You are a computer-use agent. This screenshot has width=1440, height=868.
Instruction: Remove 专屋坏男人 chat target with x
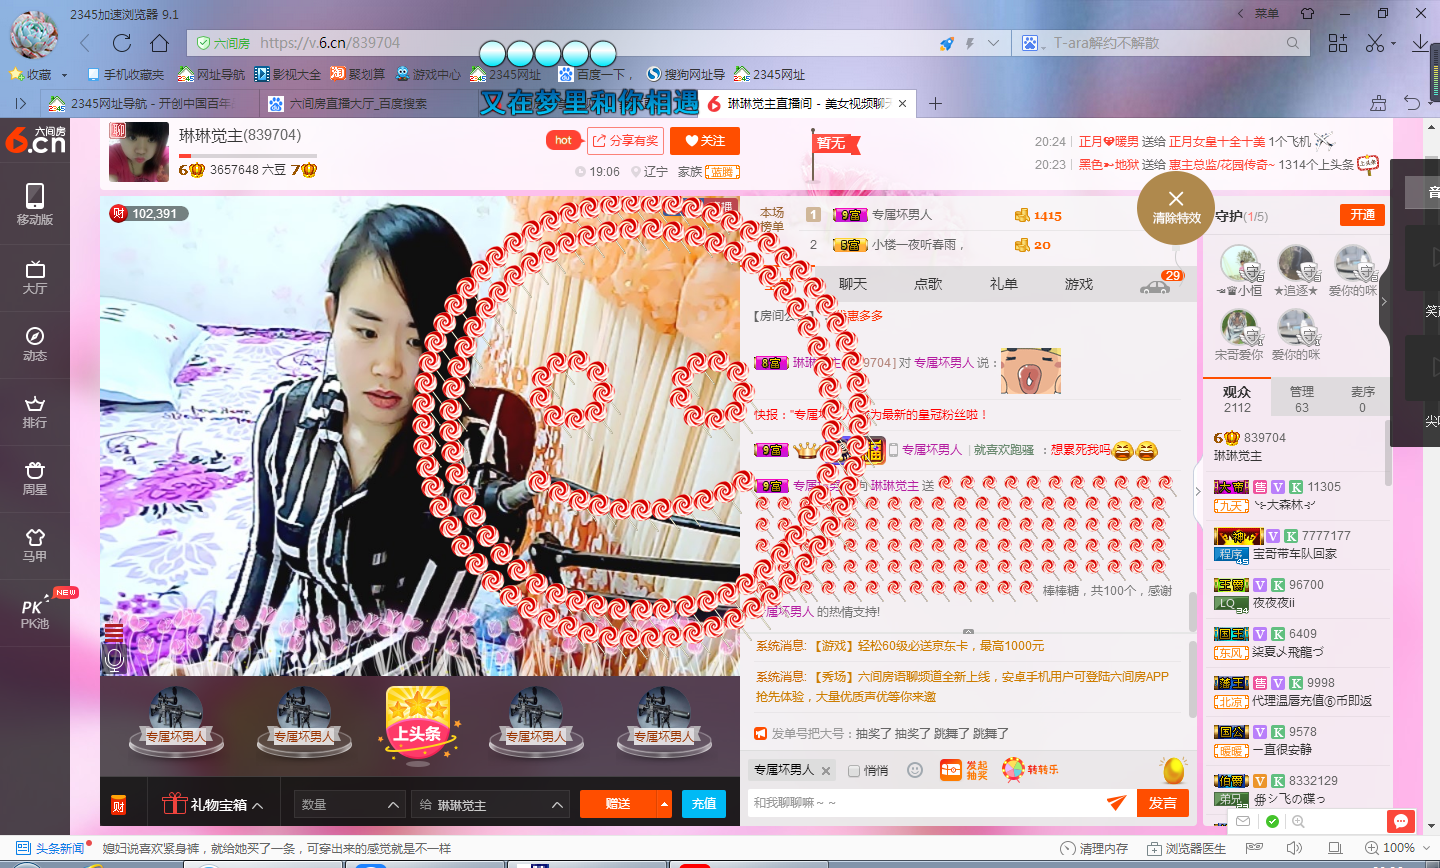click(826, 770)
